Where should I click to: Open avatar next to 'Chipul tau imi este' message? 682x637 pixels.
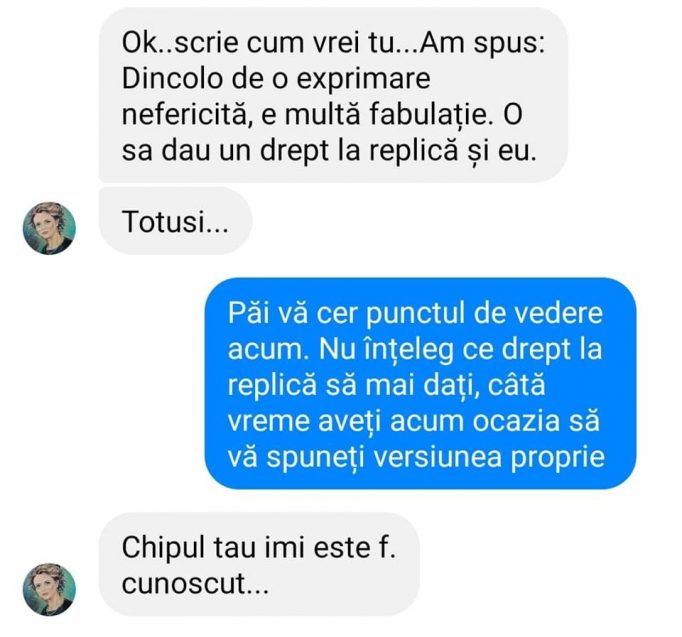pos(49,590)
